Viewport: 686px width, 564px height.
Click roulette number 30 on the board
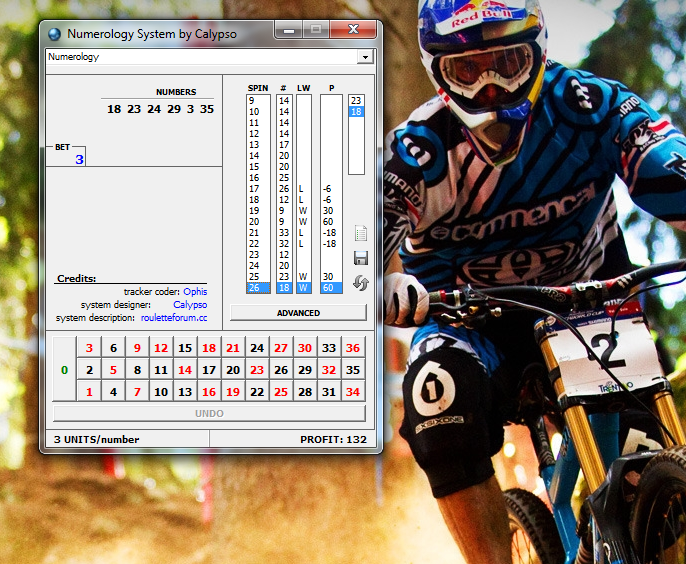305,348
